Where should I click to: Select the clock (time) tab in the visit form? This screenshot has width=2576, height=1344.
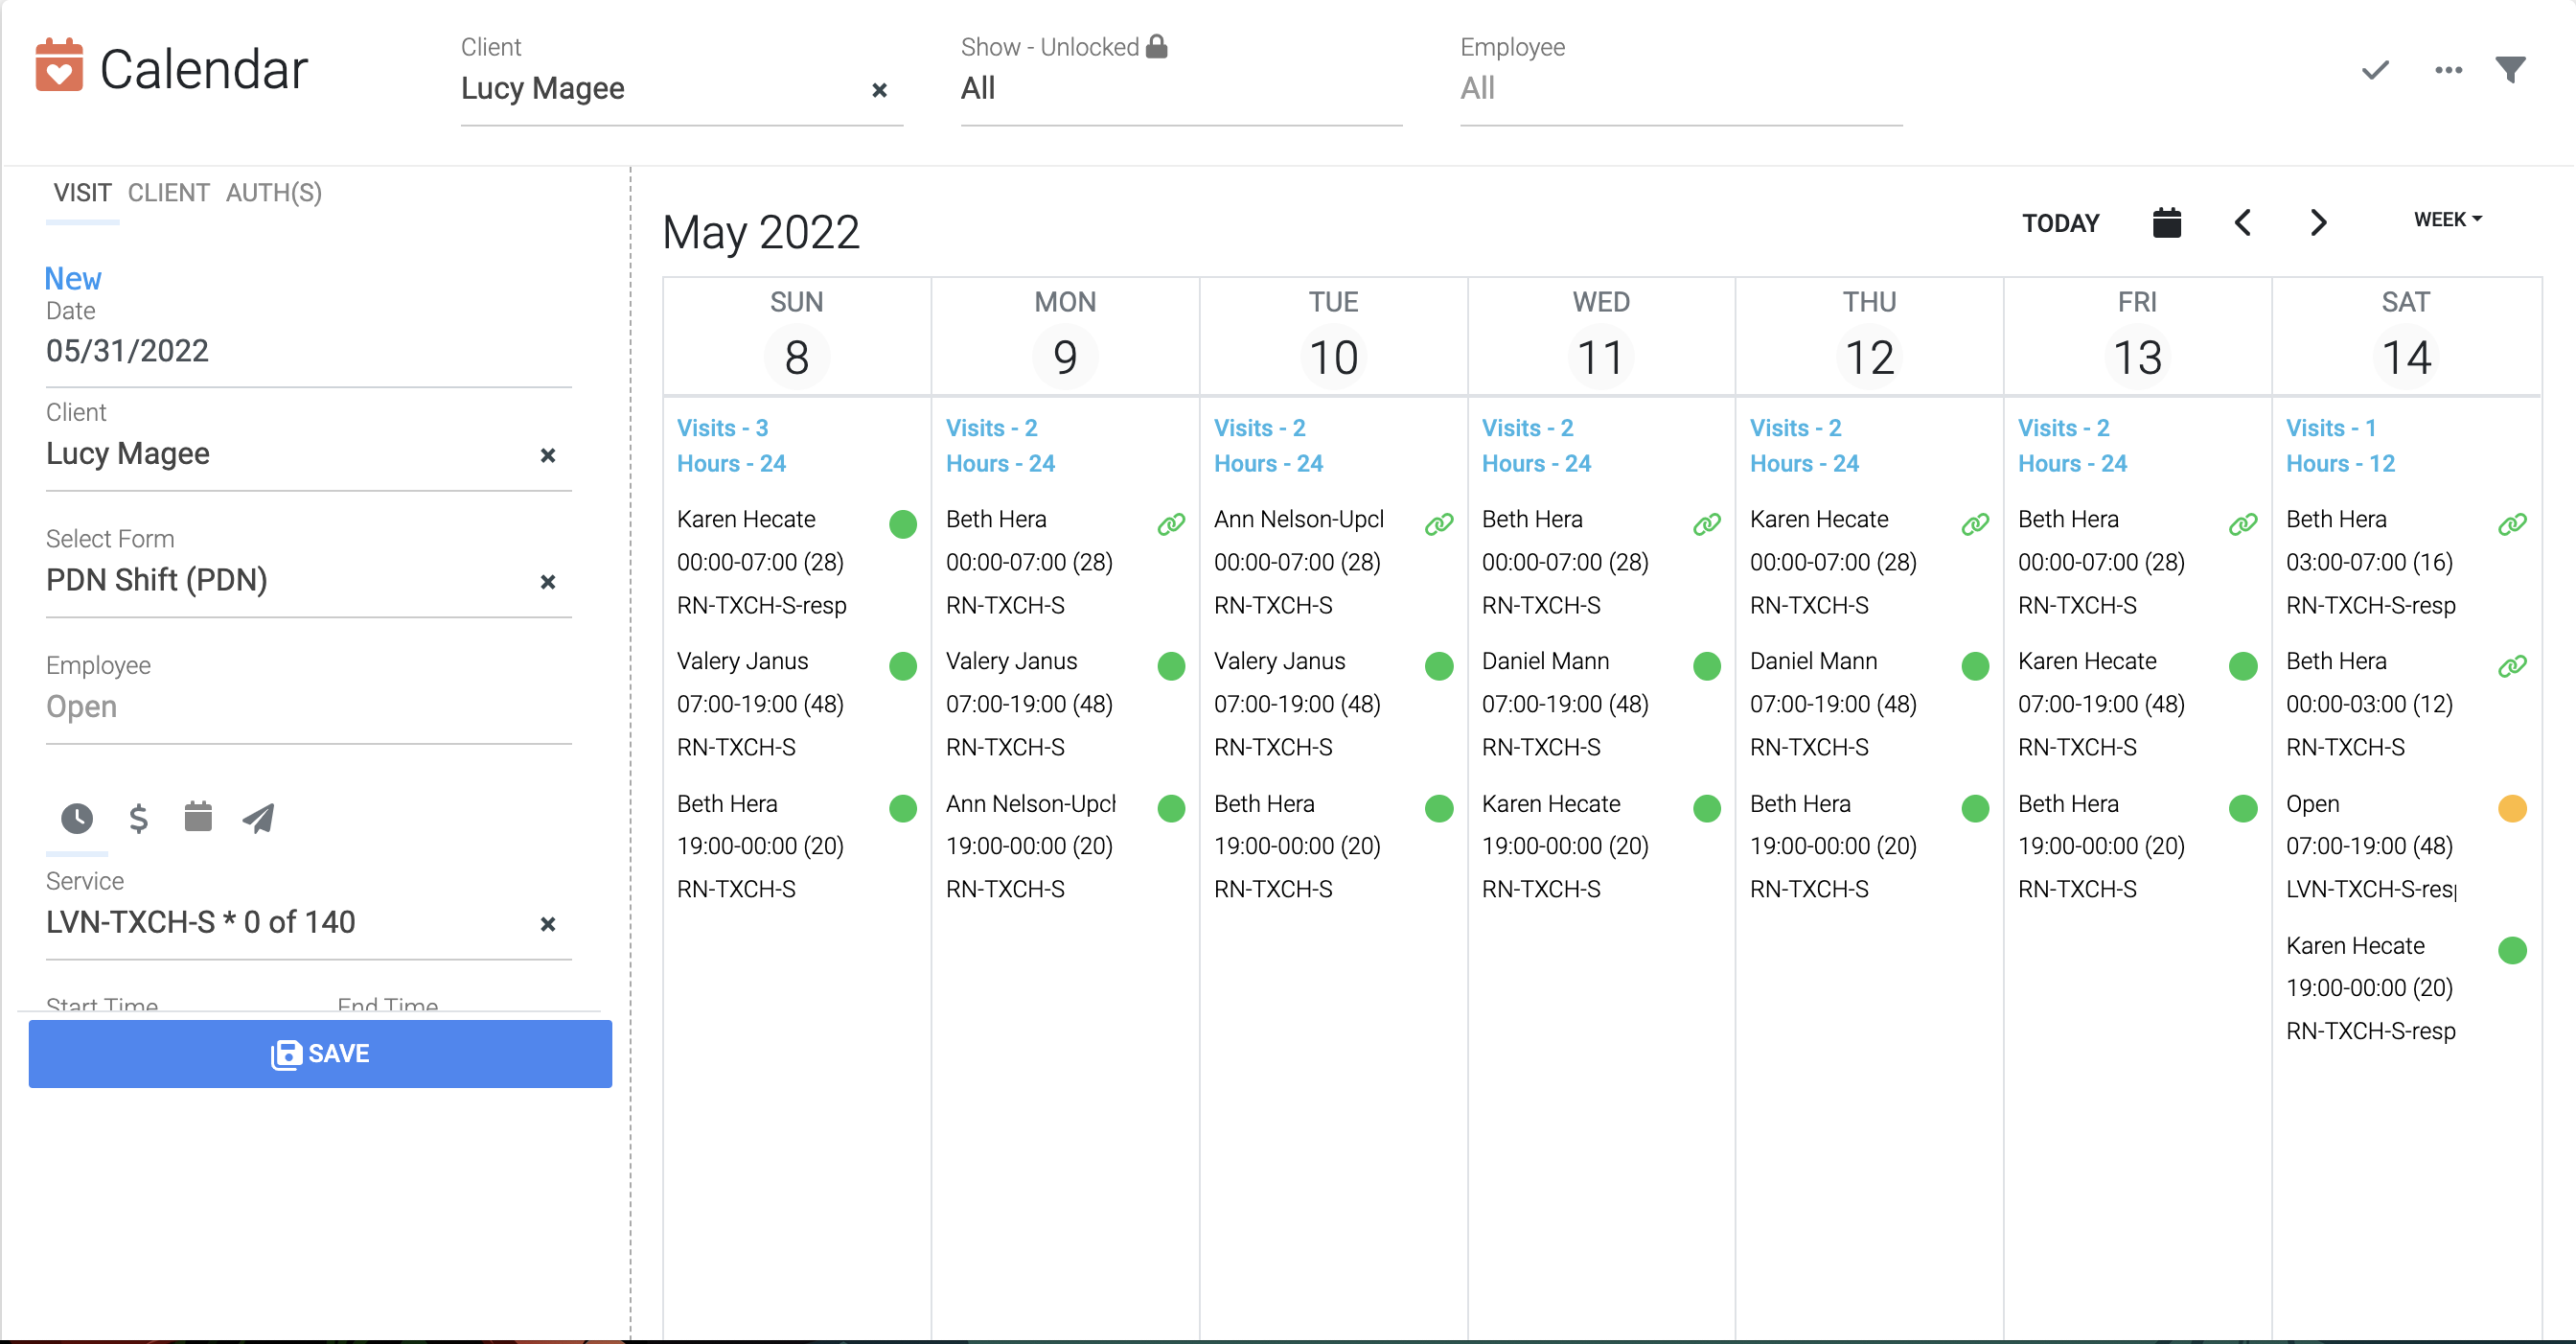click(78, 818)
